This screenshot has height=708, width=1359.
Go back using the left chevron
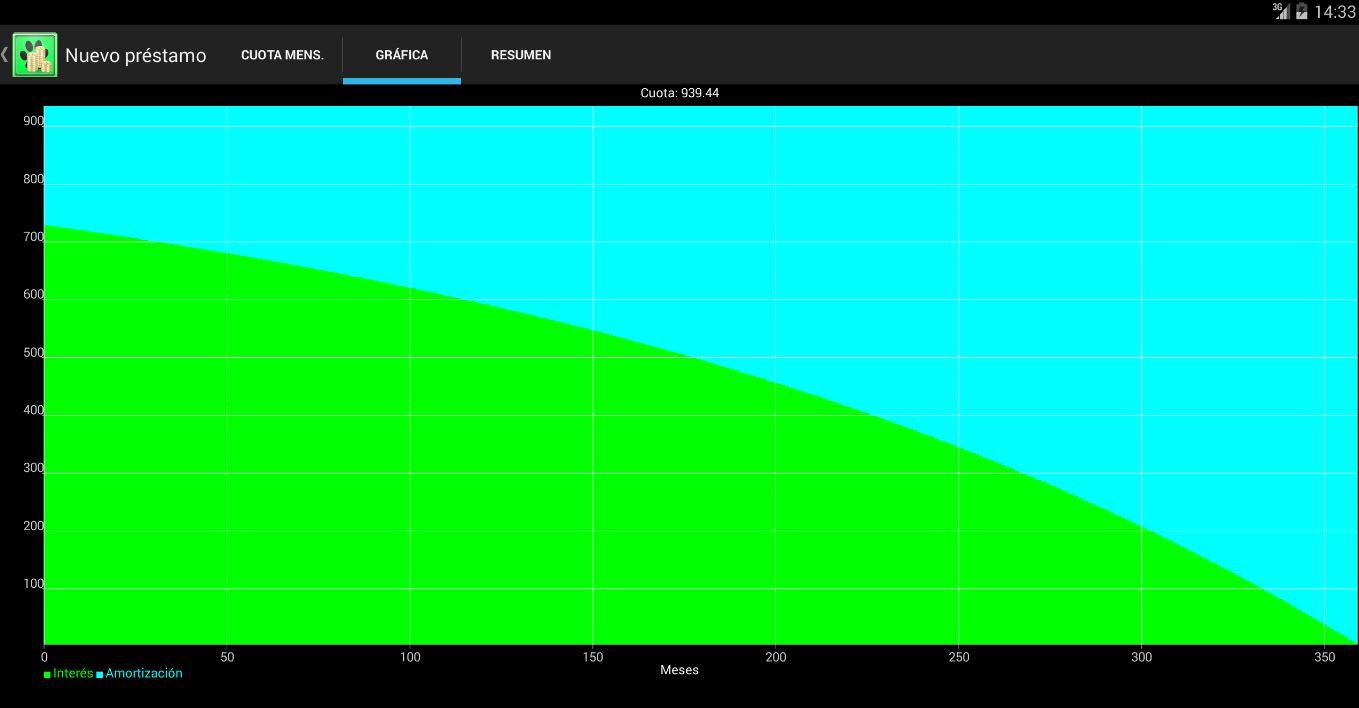pos(5,54)
